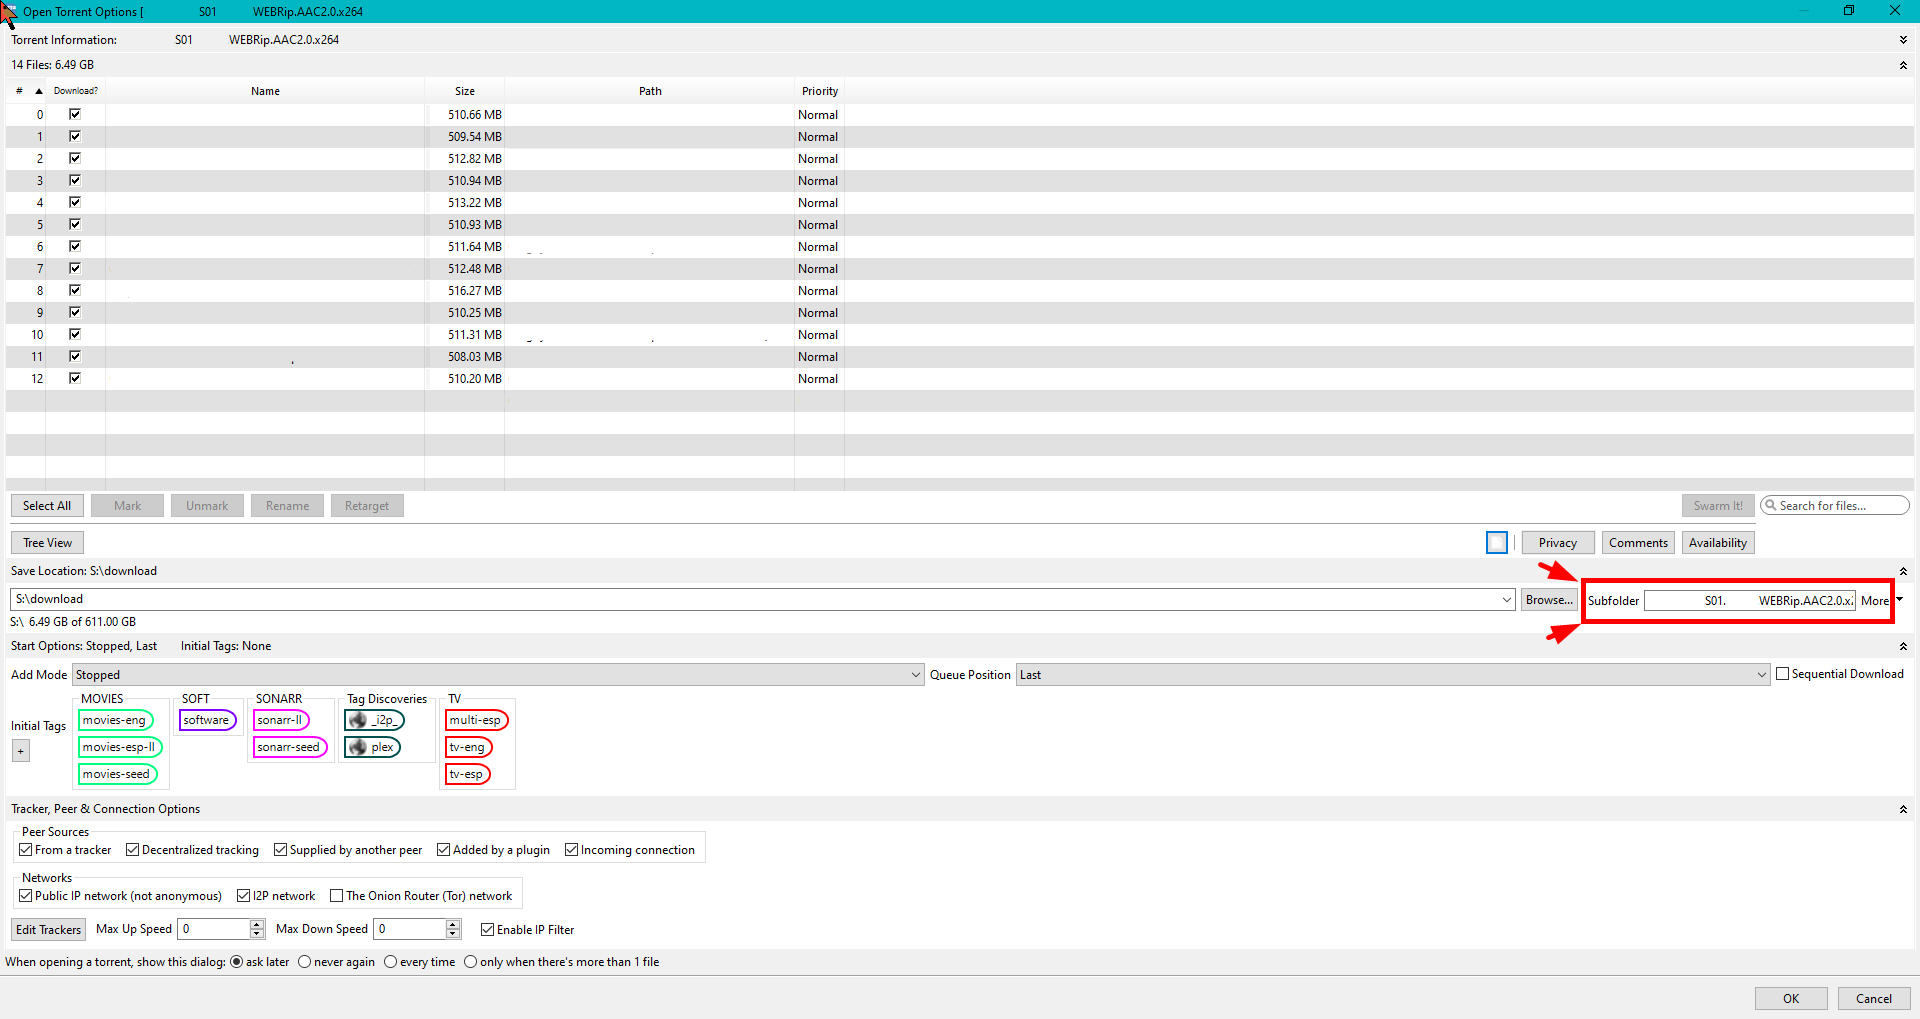Click the Select All button
The height and width of the screenshot is (1019, 1920).
coord(47,506)
